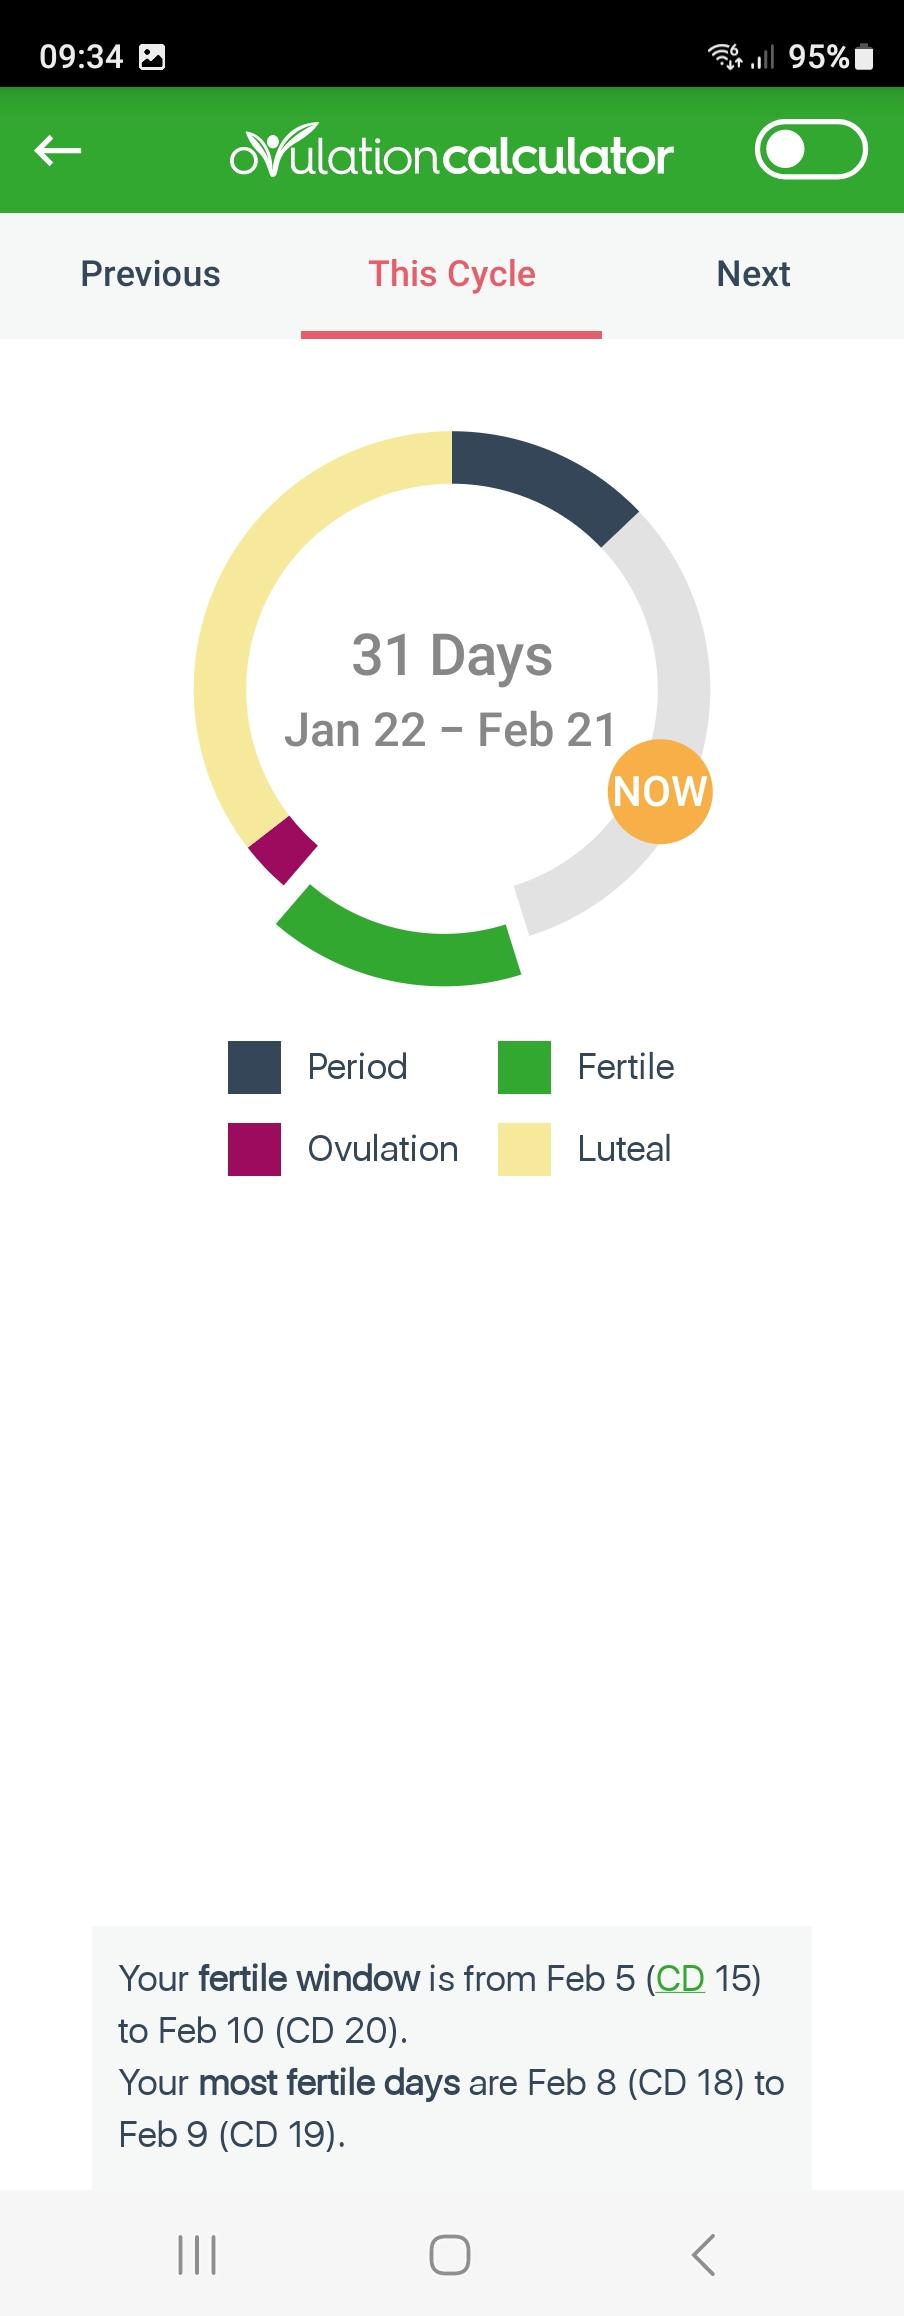Tap the Android home button
The height and width of the screenshot is (2316, 904).
450,2255
